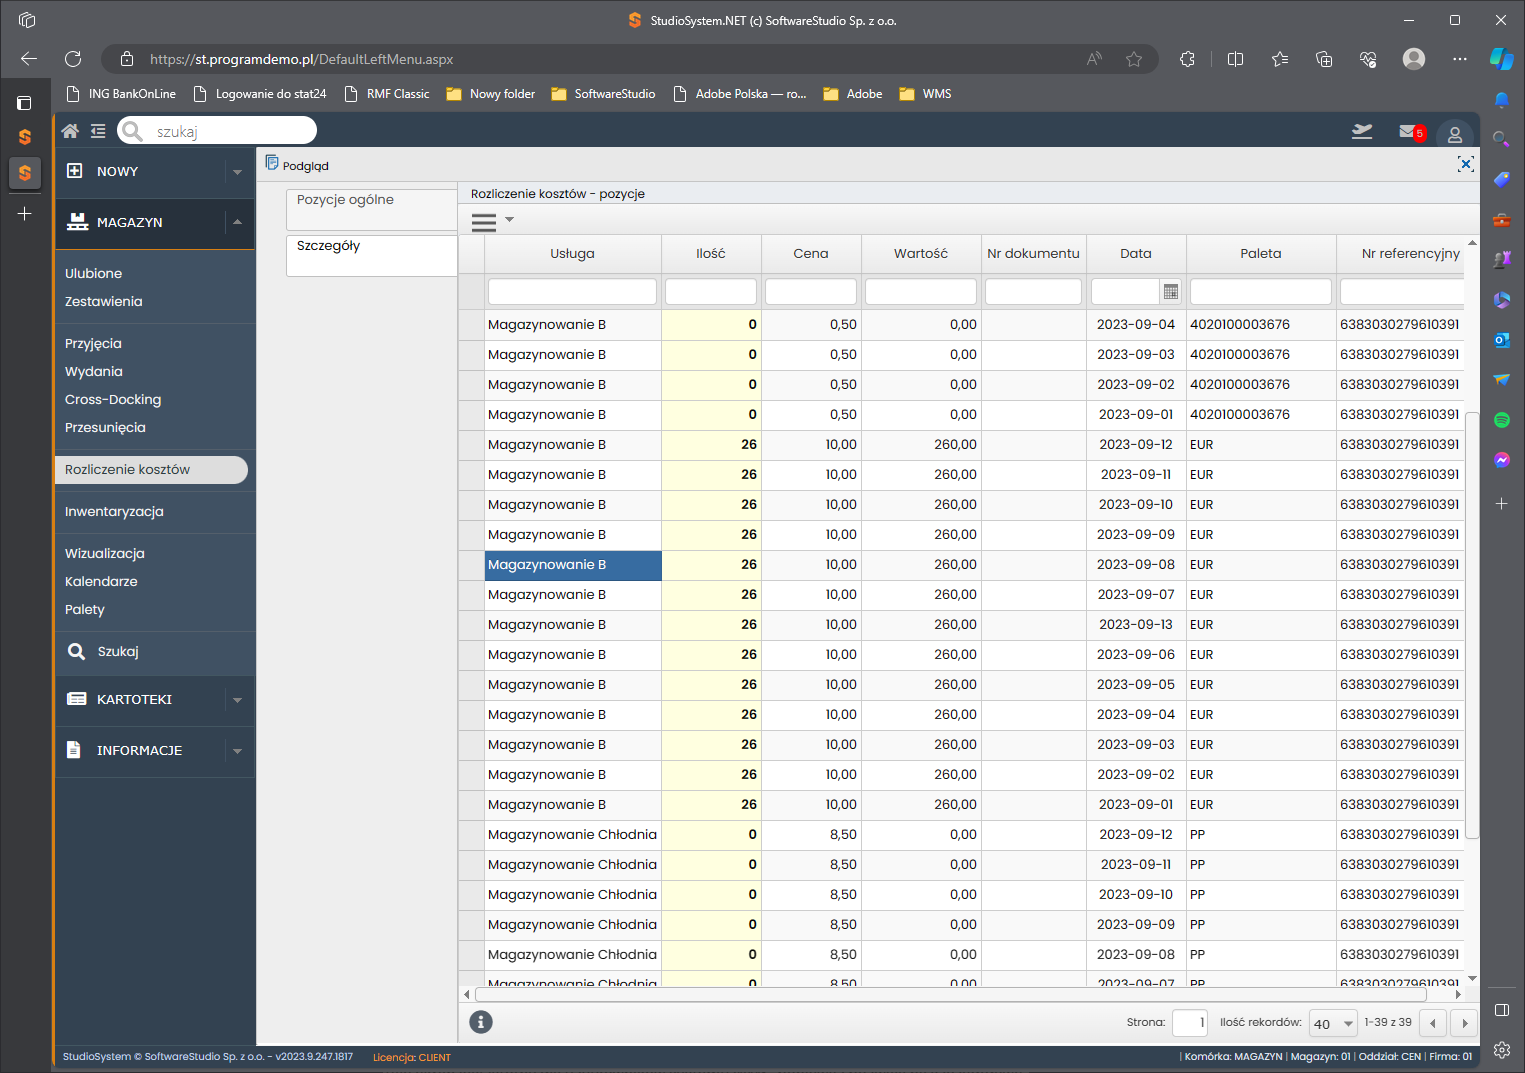The image size is (1525, 1073).
Task: Click the Usługa column filter field
Action: pos(572,292)
